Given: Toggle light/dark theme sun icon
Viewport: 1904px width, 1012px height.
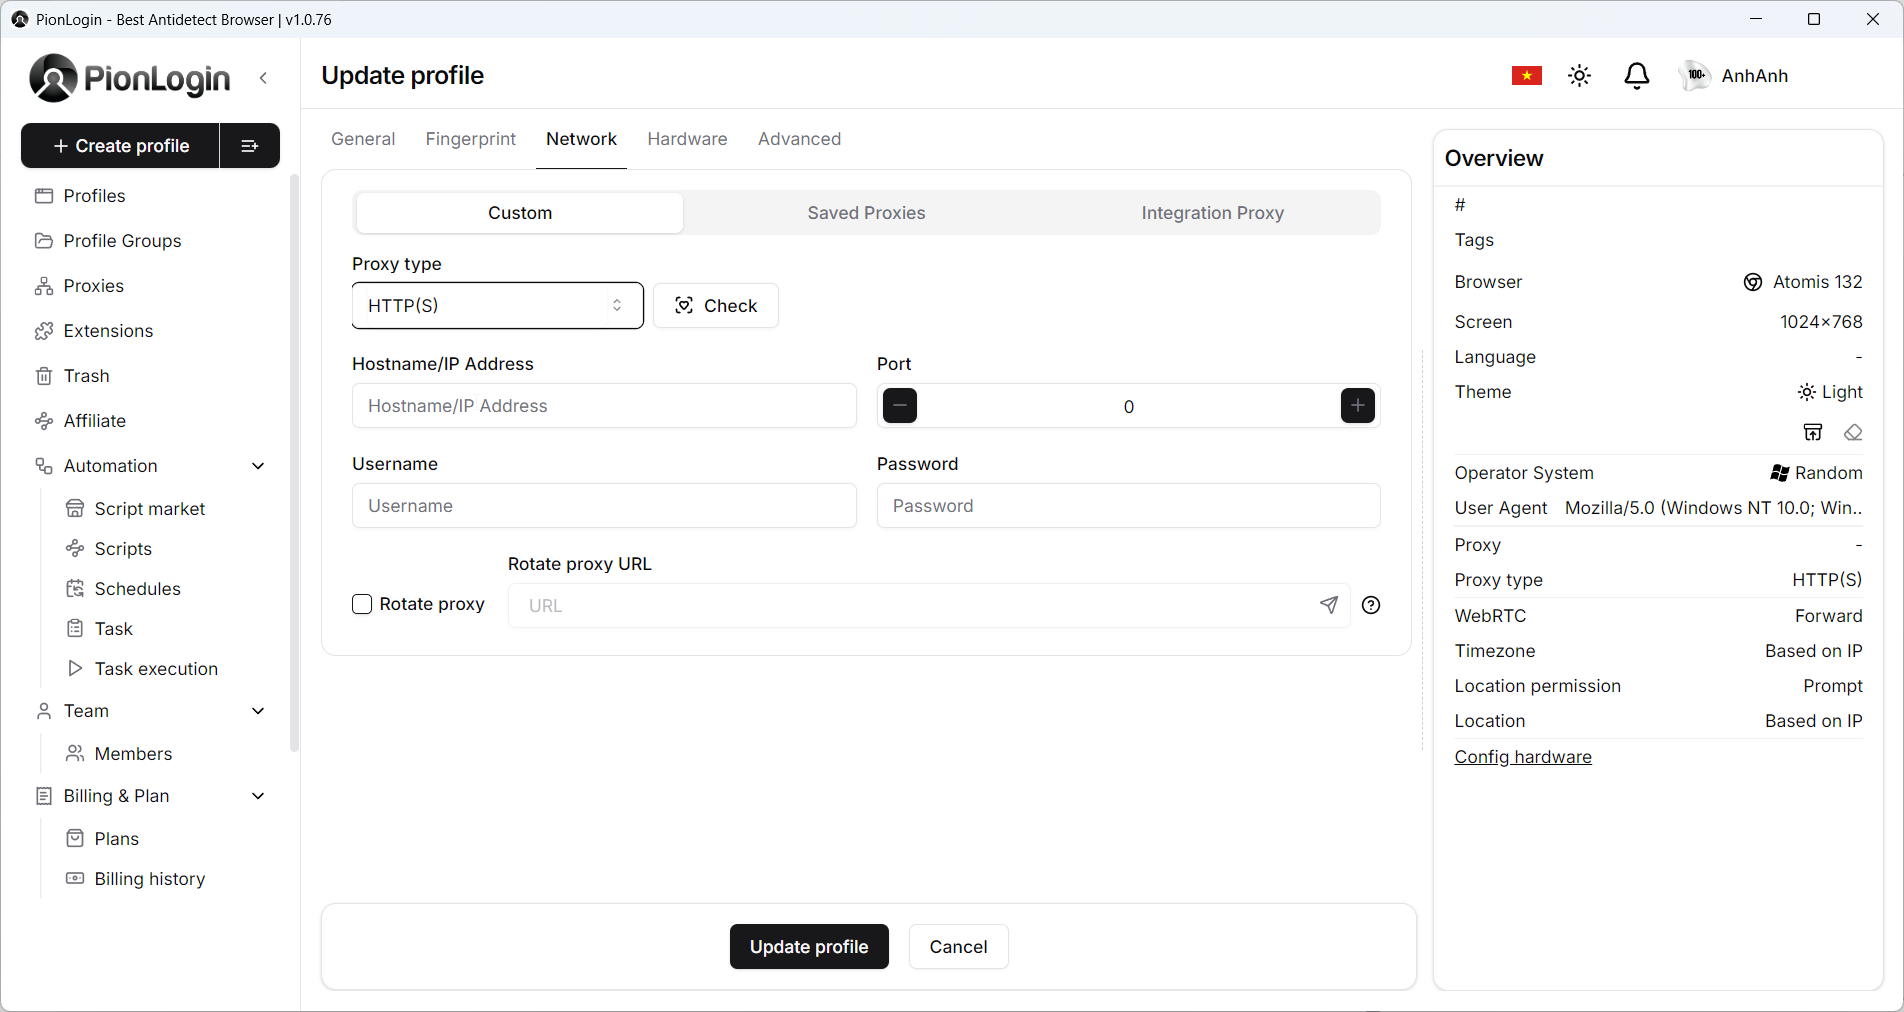Looking at the screenshot, I should tap(1579, 76).
